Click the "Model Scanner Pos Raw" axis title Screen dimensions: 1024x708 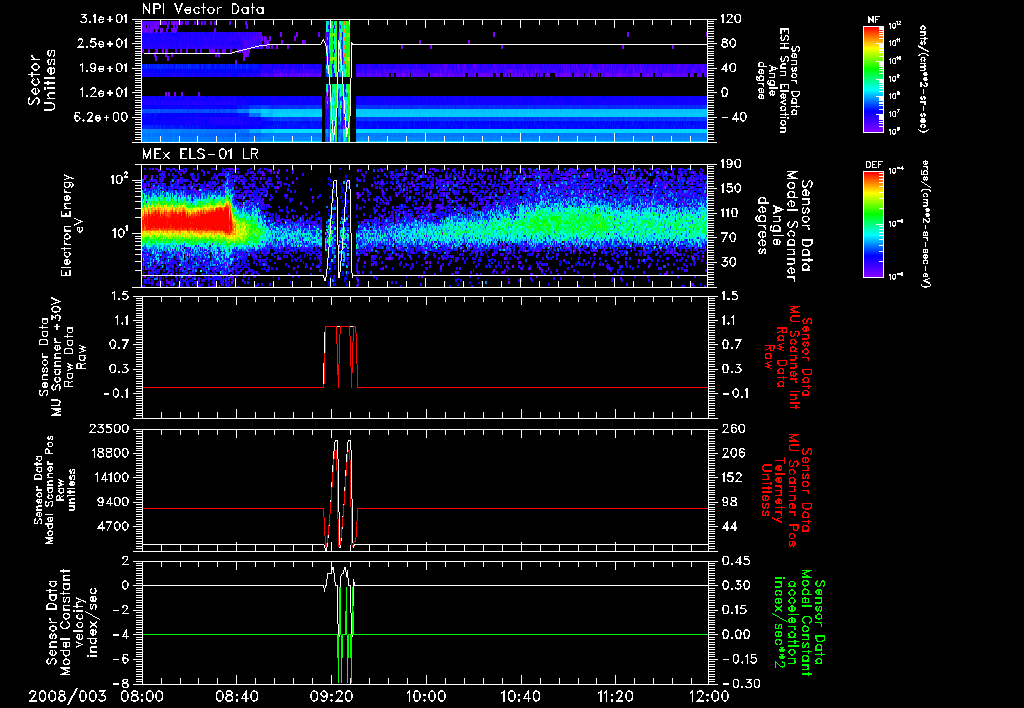(54, 491)
